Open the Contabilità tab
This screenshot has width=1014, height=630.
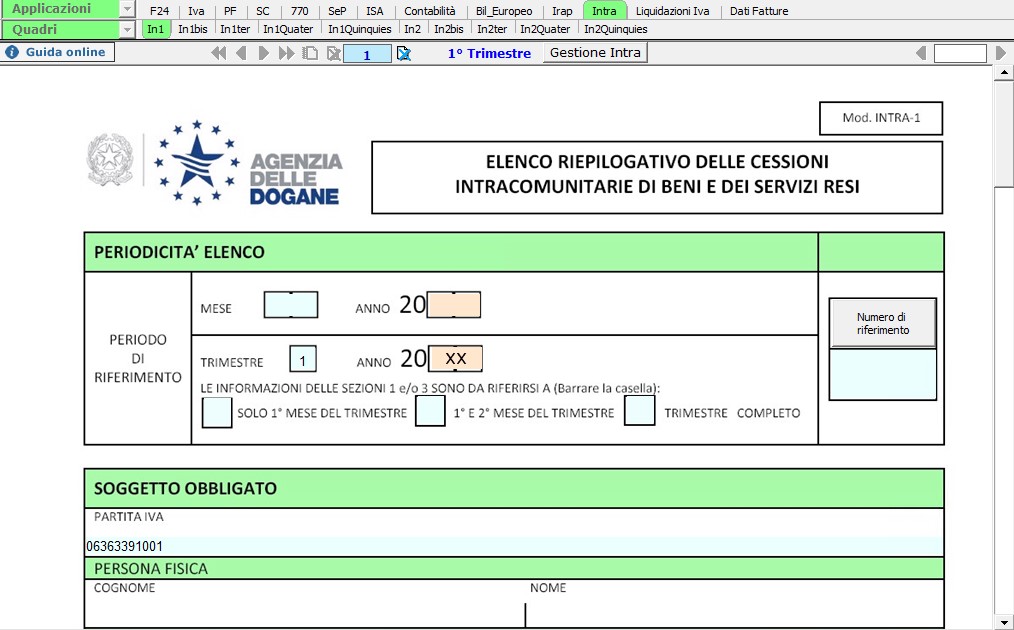(x=430, y=10)
